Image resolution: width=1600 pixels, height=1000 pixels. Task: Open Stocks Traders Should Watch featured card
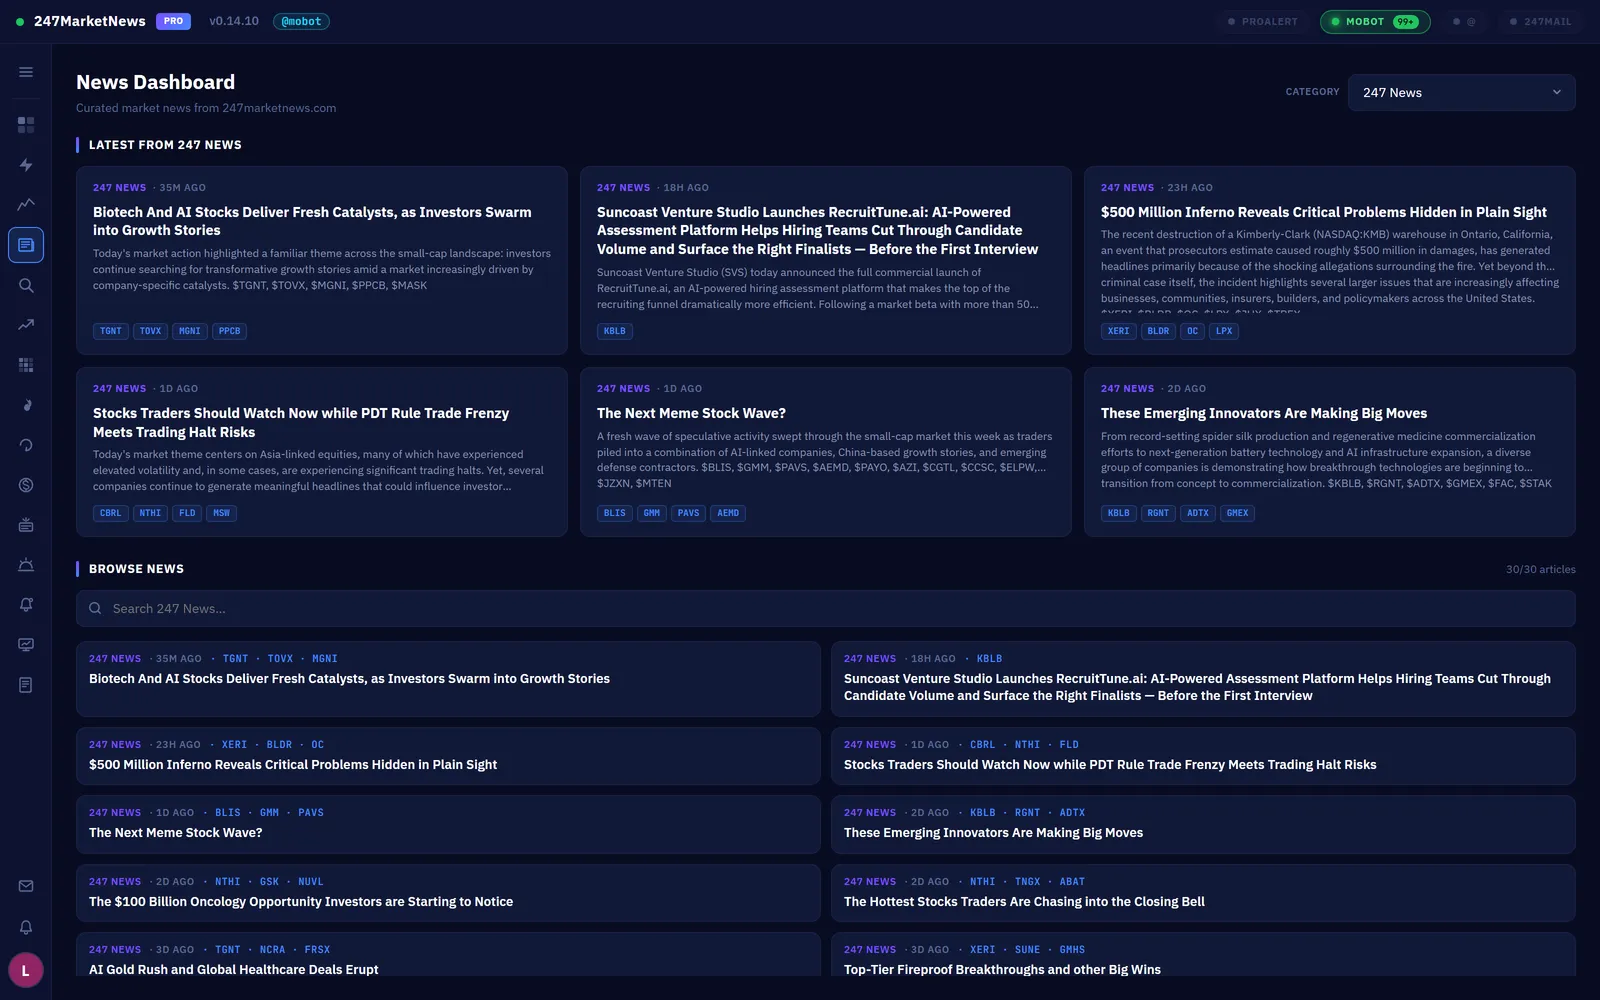[x=322, y=452]
